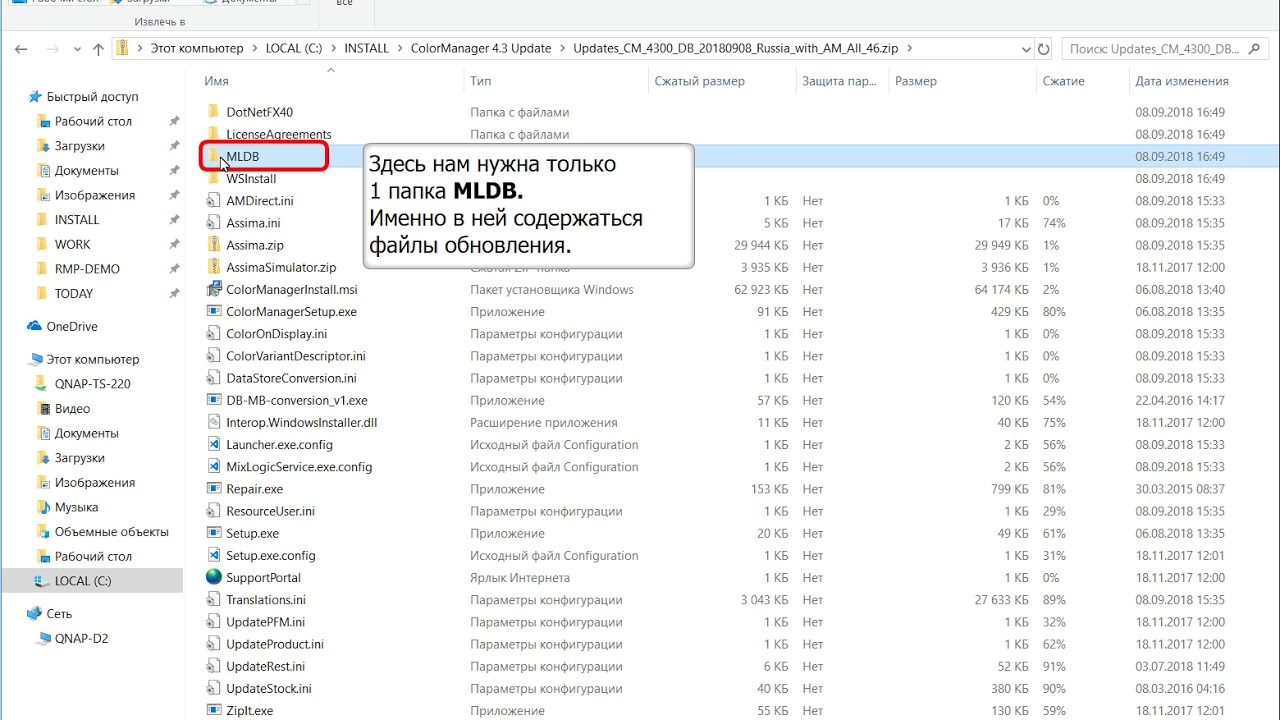Click the Быстрый доступ star icon
The image size is (1280, 720).
(35, 97)
